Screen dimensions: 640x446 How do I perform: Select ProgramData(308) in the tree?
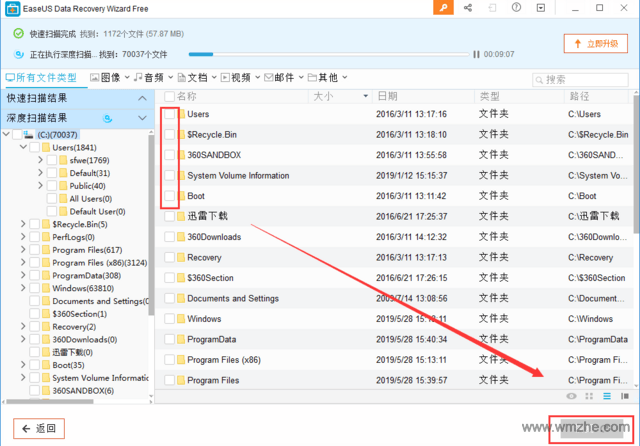click(x=87, y=275)
